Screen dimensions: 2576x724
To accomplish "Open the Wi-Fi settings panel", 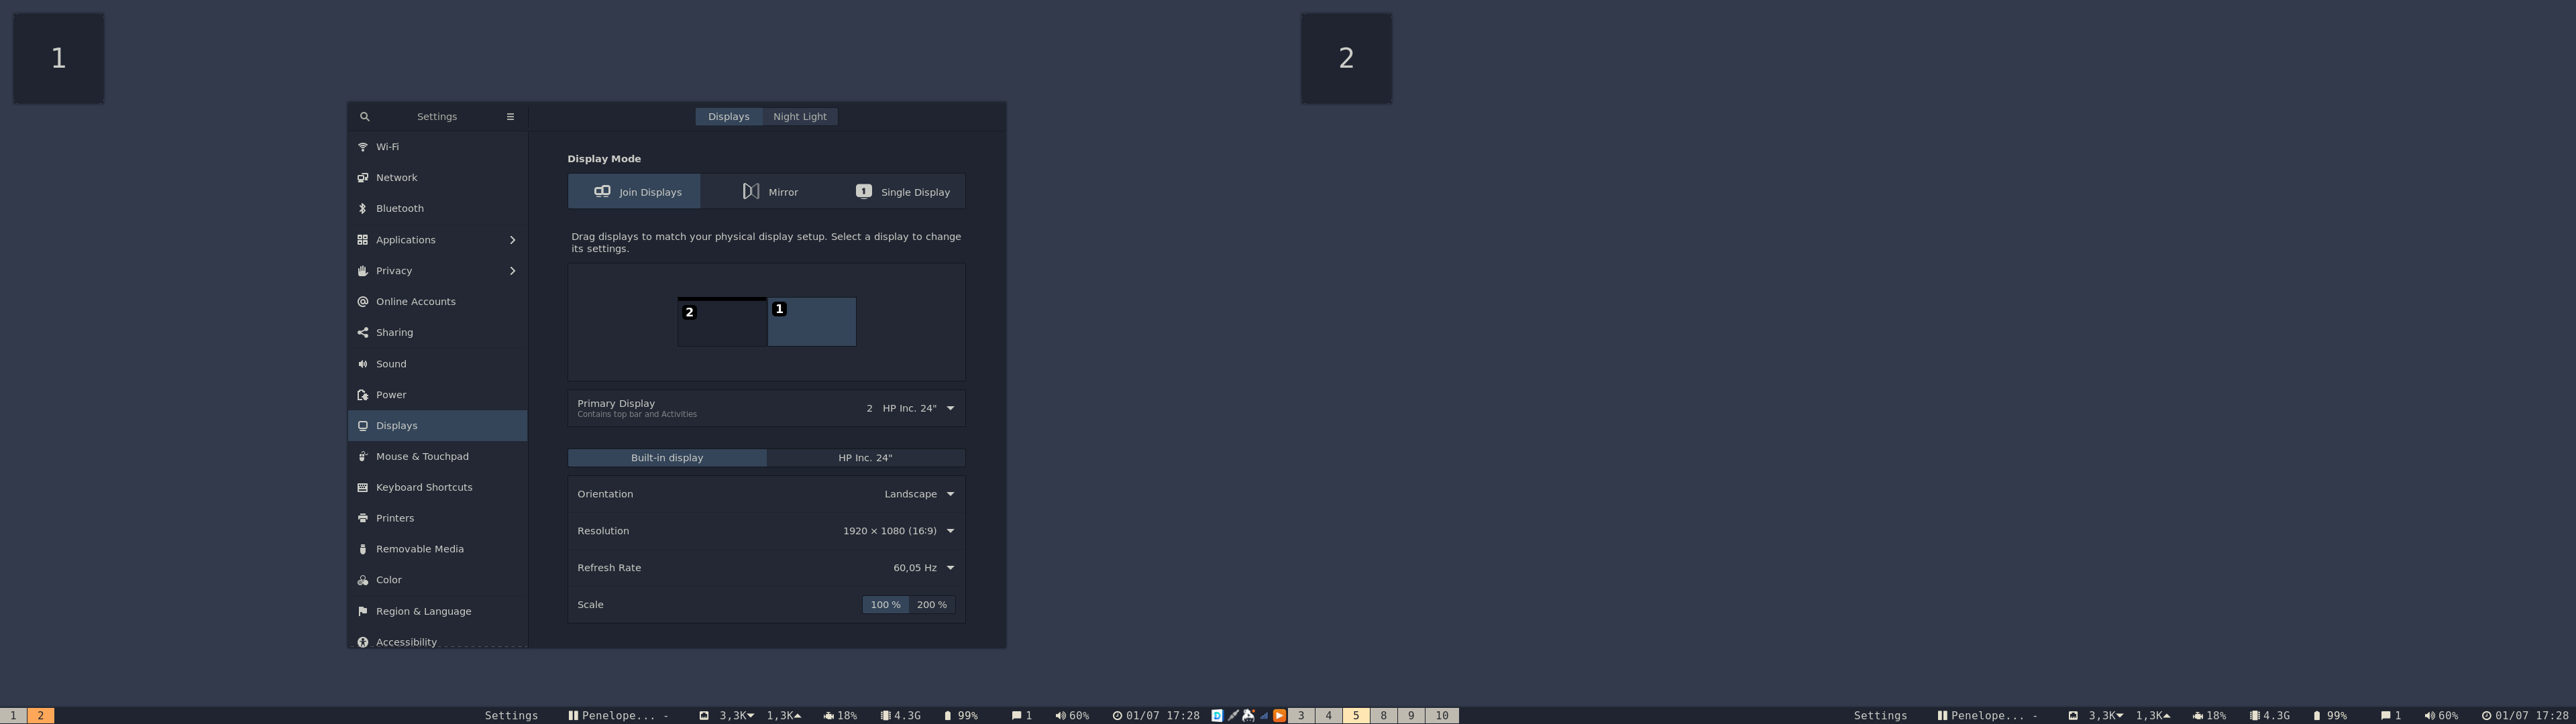I will pyautogui.click(x=387, y=147).
